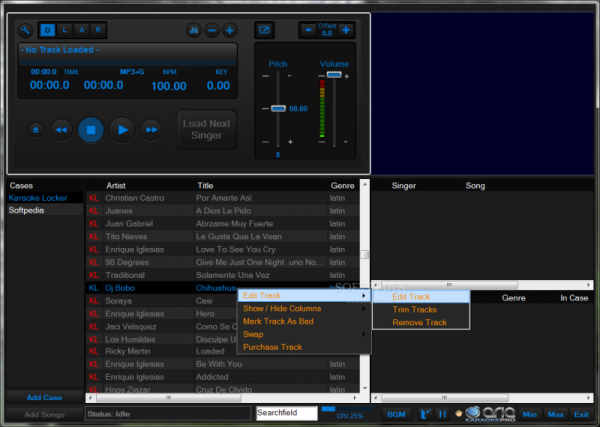Expand the Swap submenu
This screenshot has width=600, height=427.
pyautogui.click(x=304, y=334)
